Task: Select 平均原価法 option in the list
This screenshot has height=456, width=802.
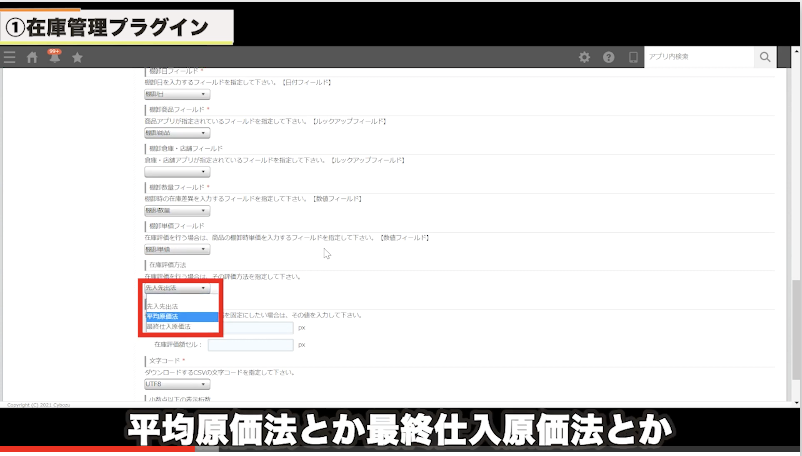Action: tap(181, 316)
